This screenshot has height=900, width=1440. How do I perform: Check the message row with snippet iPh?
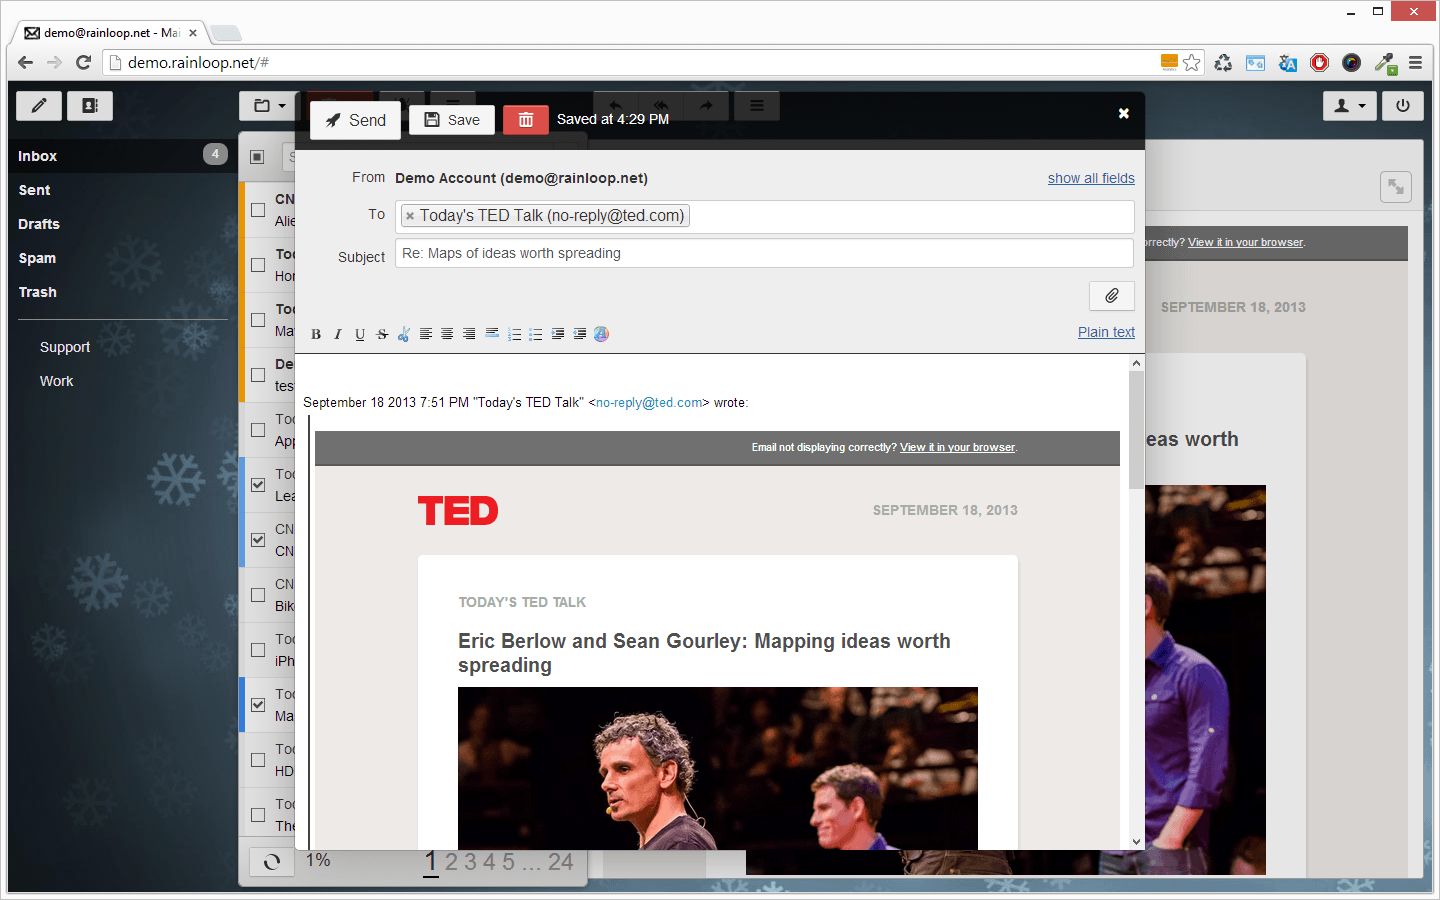(x=258, y=650)
